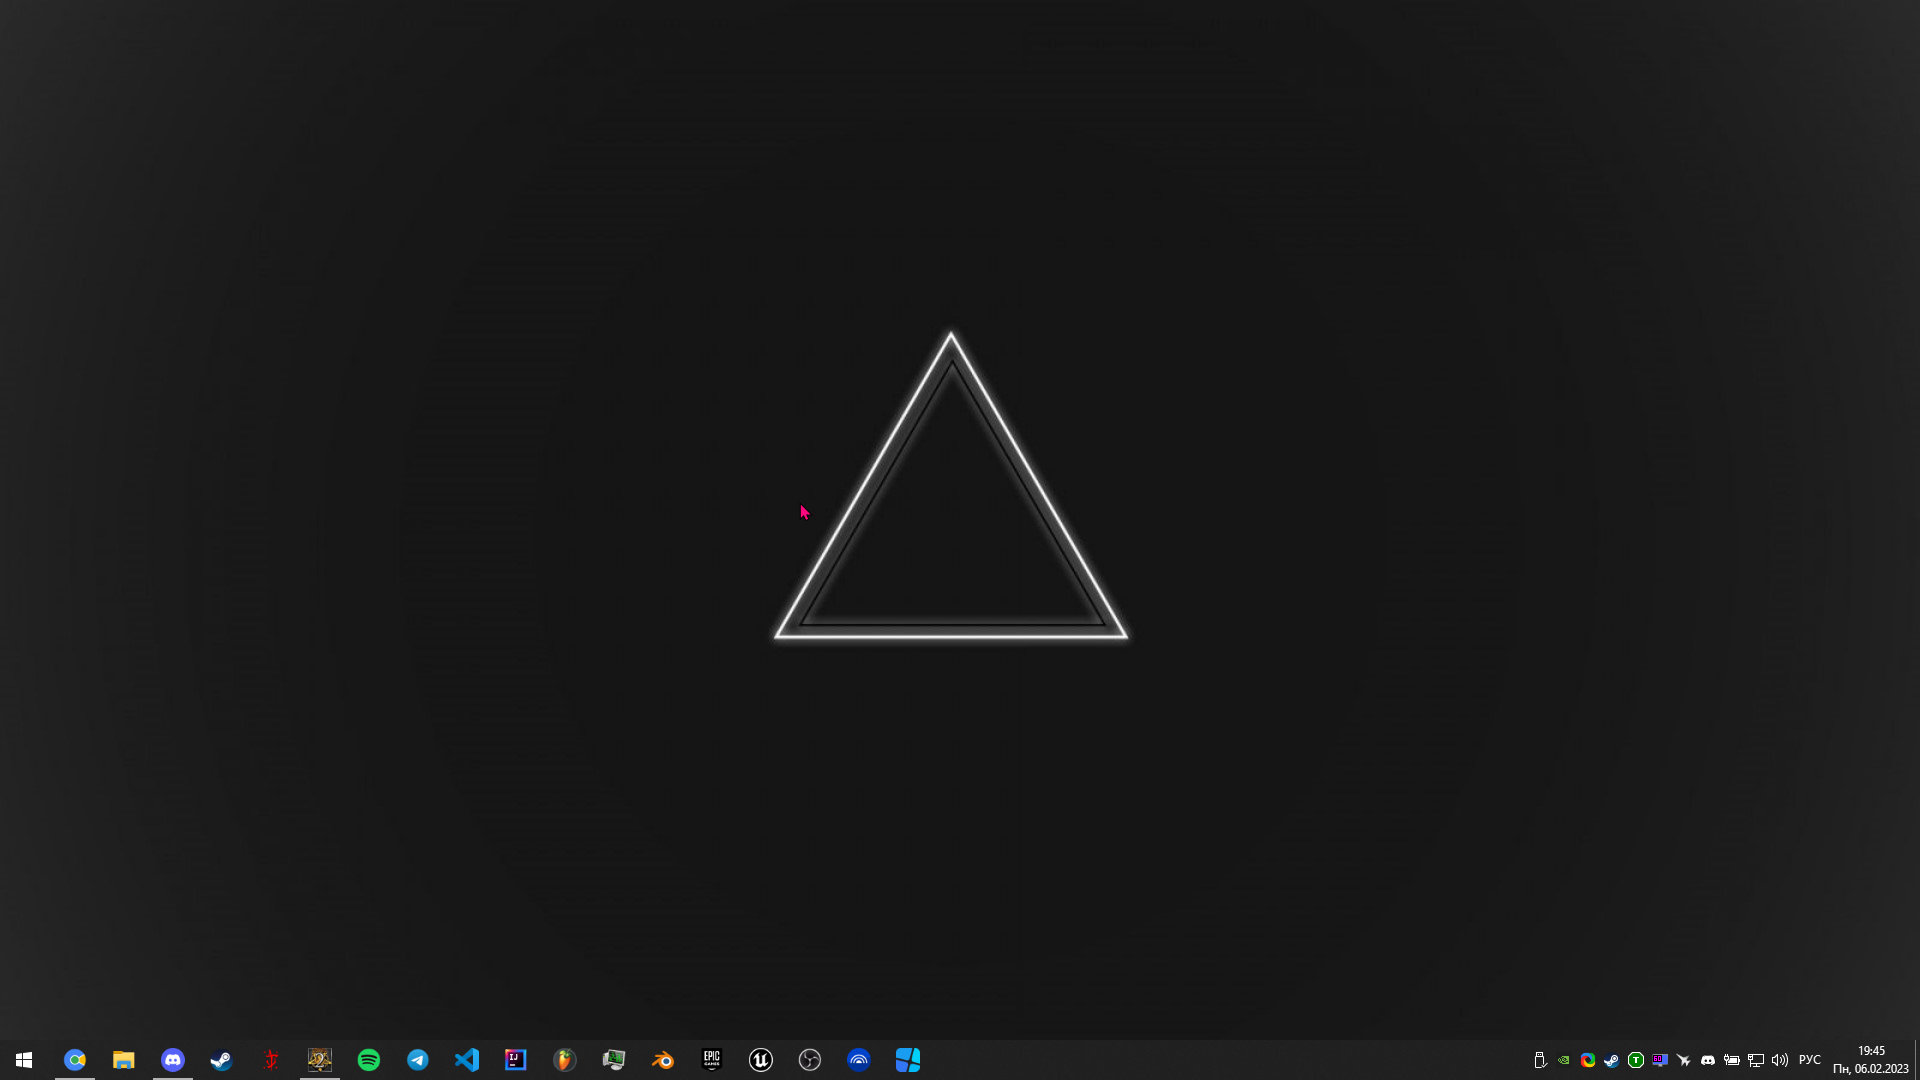Open Spotify from the taskbar
The height and width of the screenshot is (1080, 1920).
pos(369,1060)
